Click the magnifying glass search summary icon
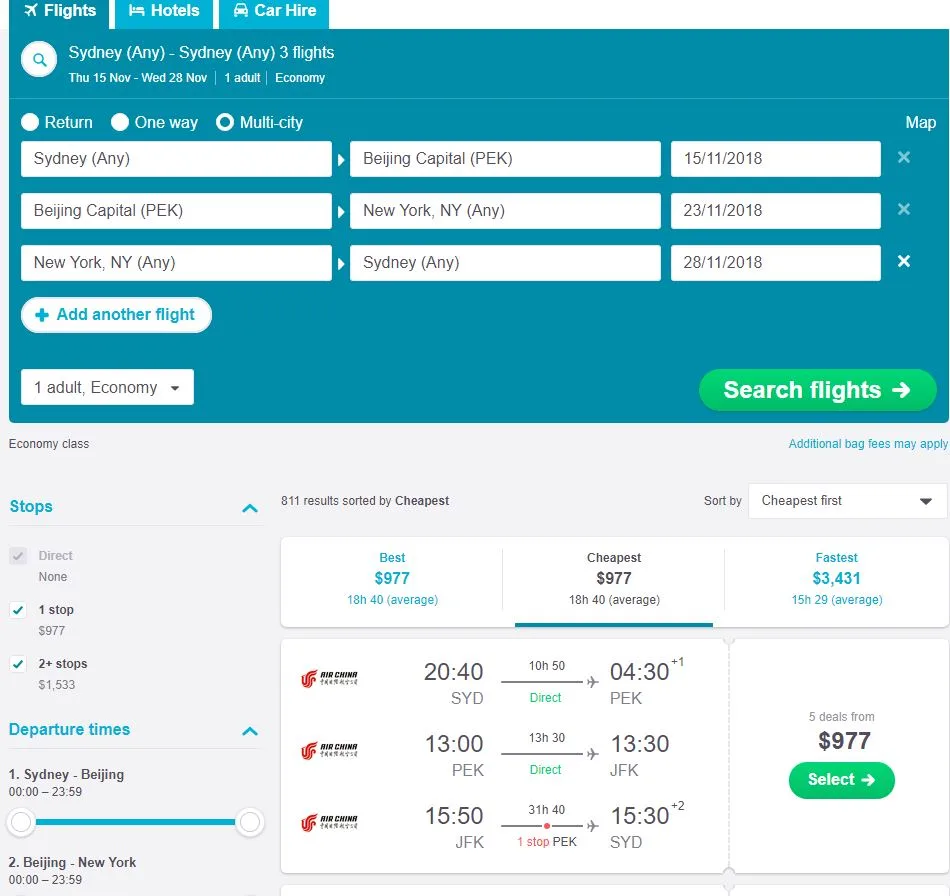The height and width of the screenshot is (896, 950). 40,61
